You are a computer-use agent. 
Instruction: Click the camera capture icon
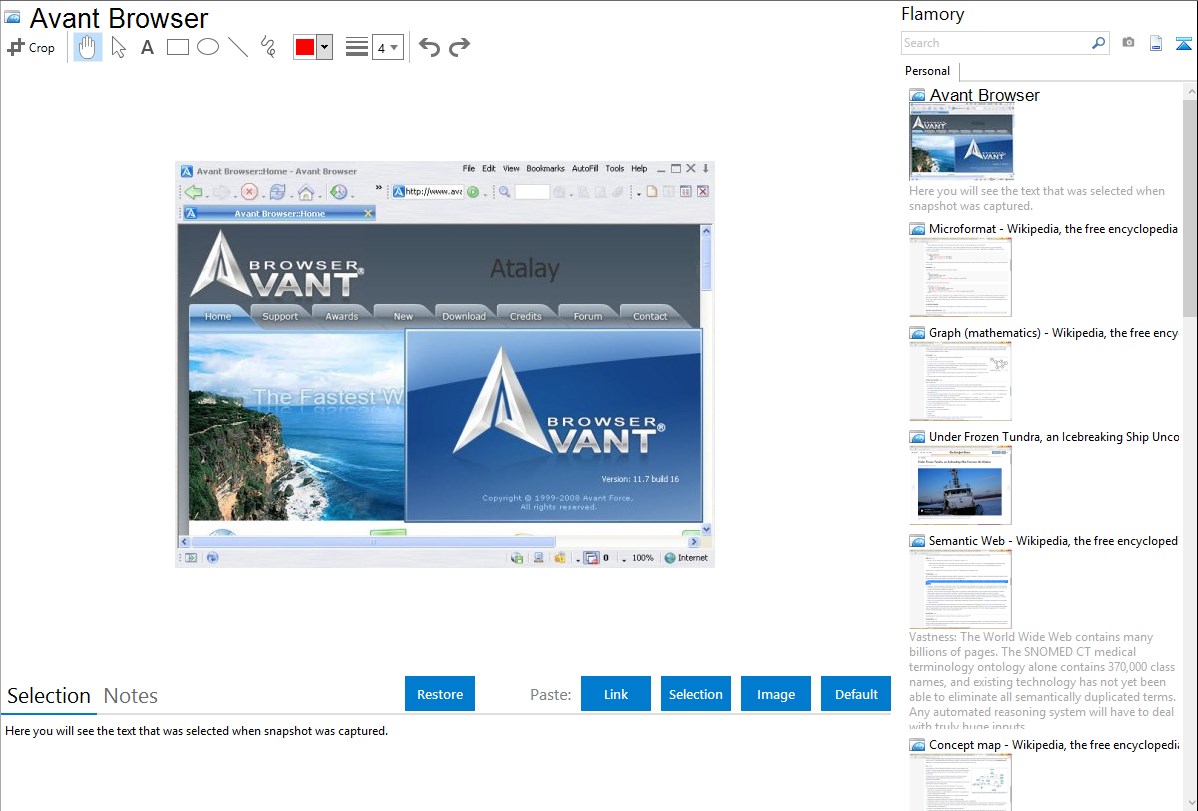click(x=1128, y=43)
